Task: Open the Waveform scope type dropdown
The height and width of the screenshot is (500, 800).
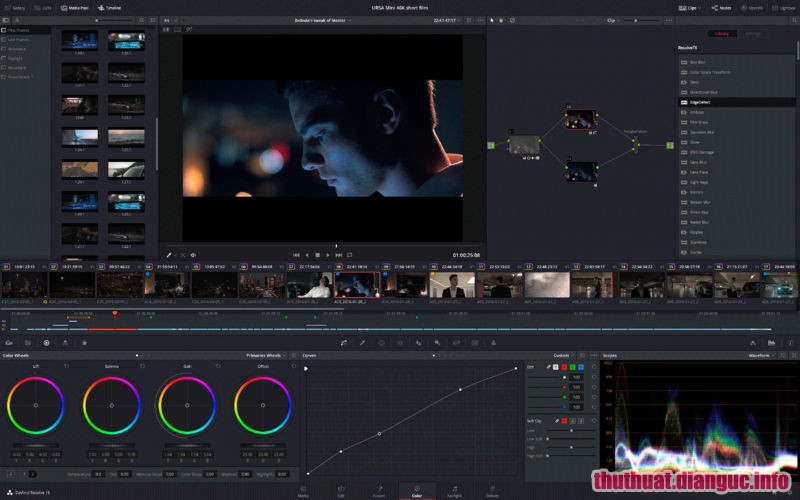Action: [761, 356]
